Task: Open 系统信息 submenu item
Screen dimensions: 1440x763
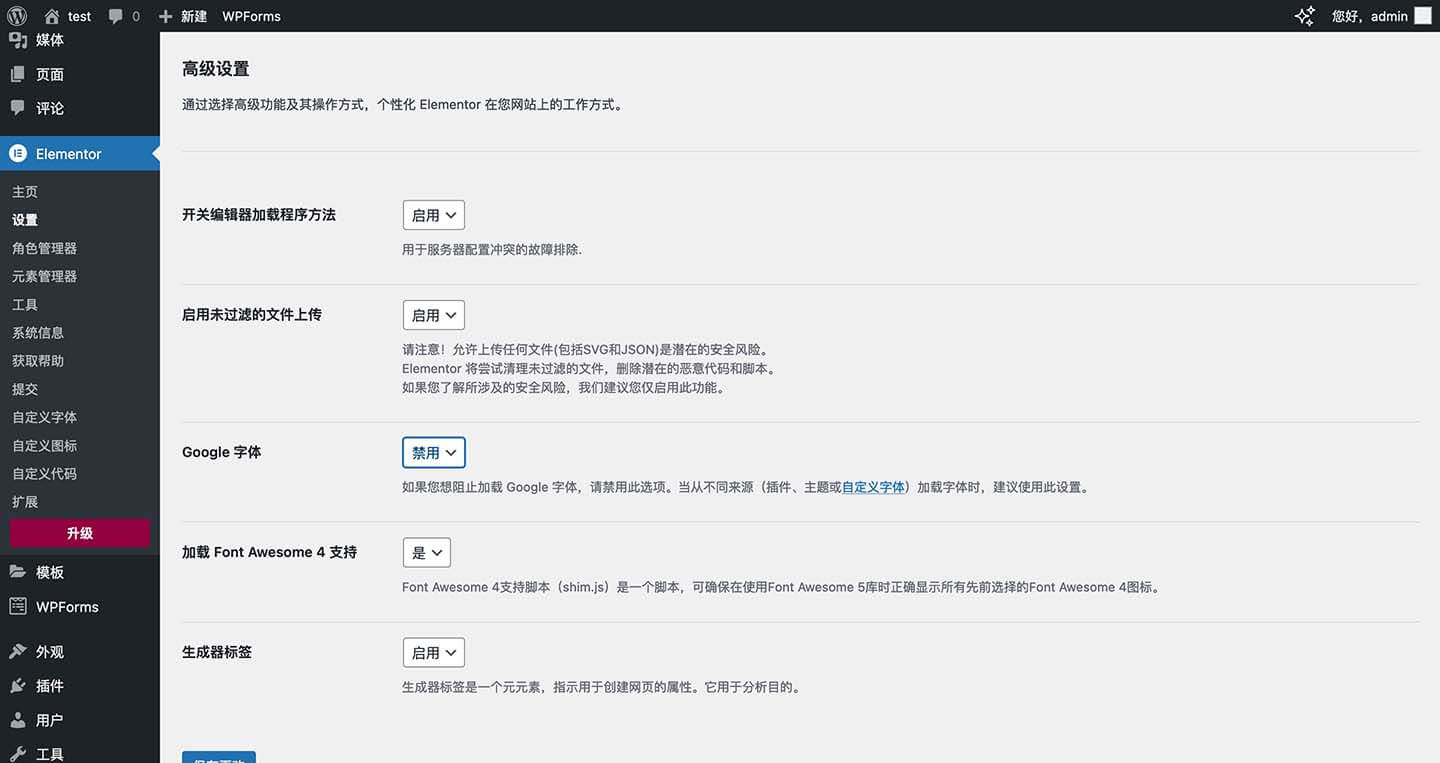Action: pos(38,332)
